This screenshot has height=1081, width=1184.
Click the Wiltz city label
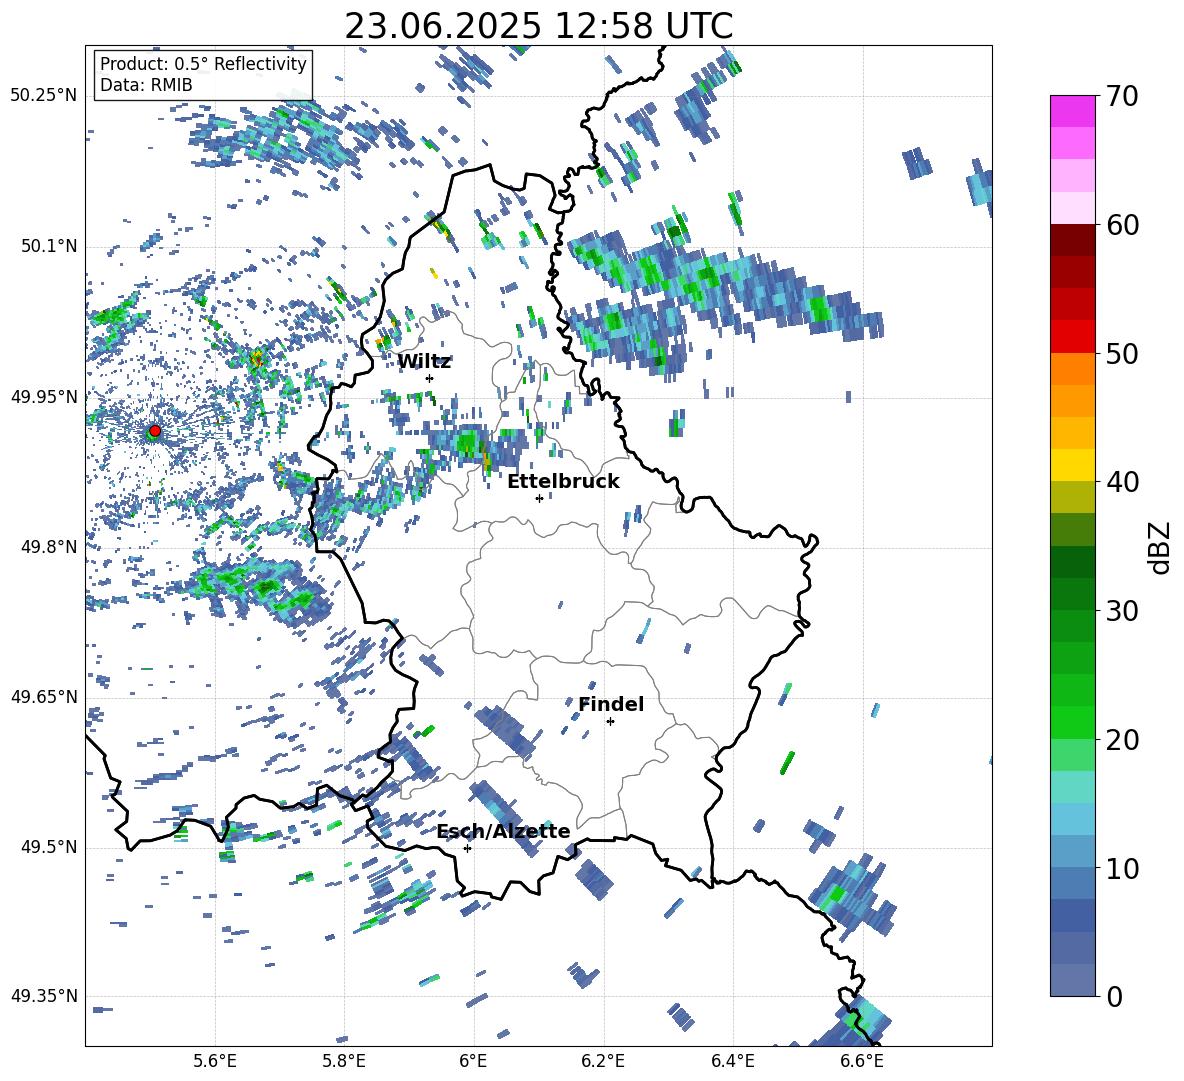(x=424, y=362)
